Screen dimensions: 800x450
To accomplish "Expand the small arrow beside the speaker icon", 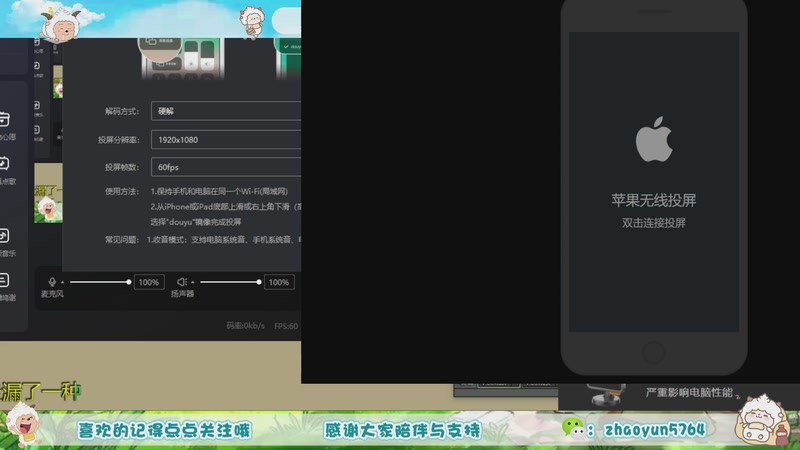I will pyautogui.click(x=193, y=282).
